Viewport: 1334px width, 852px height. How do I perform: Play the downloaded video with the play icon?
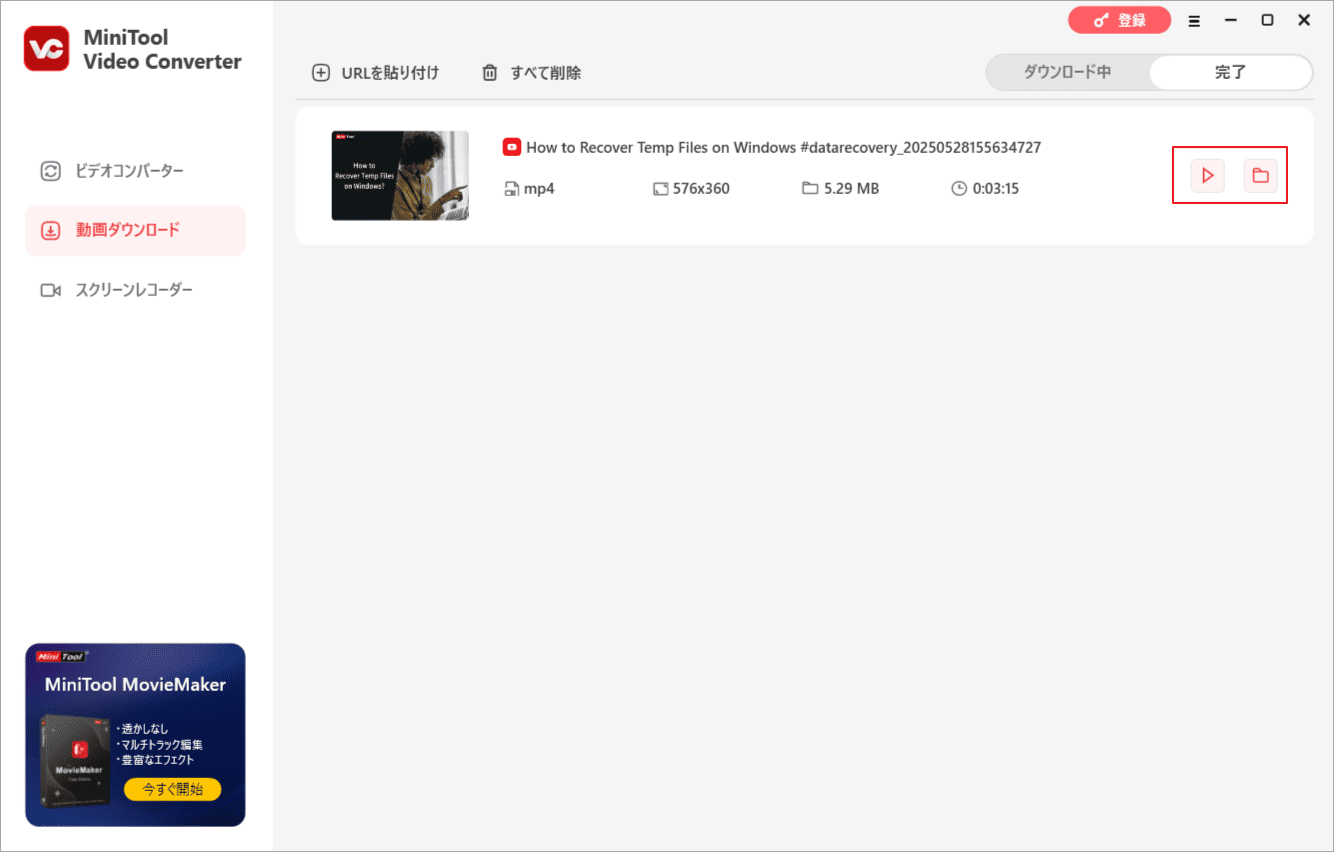point(1208,176)
